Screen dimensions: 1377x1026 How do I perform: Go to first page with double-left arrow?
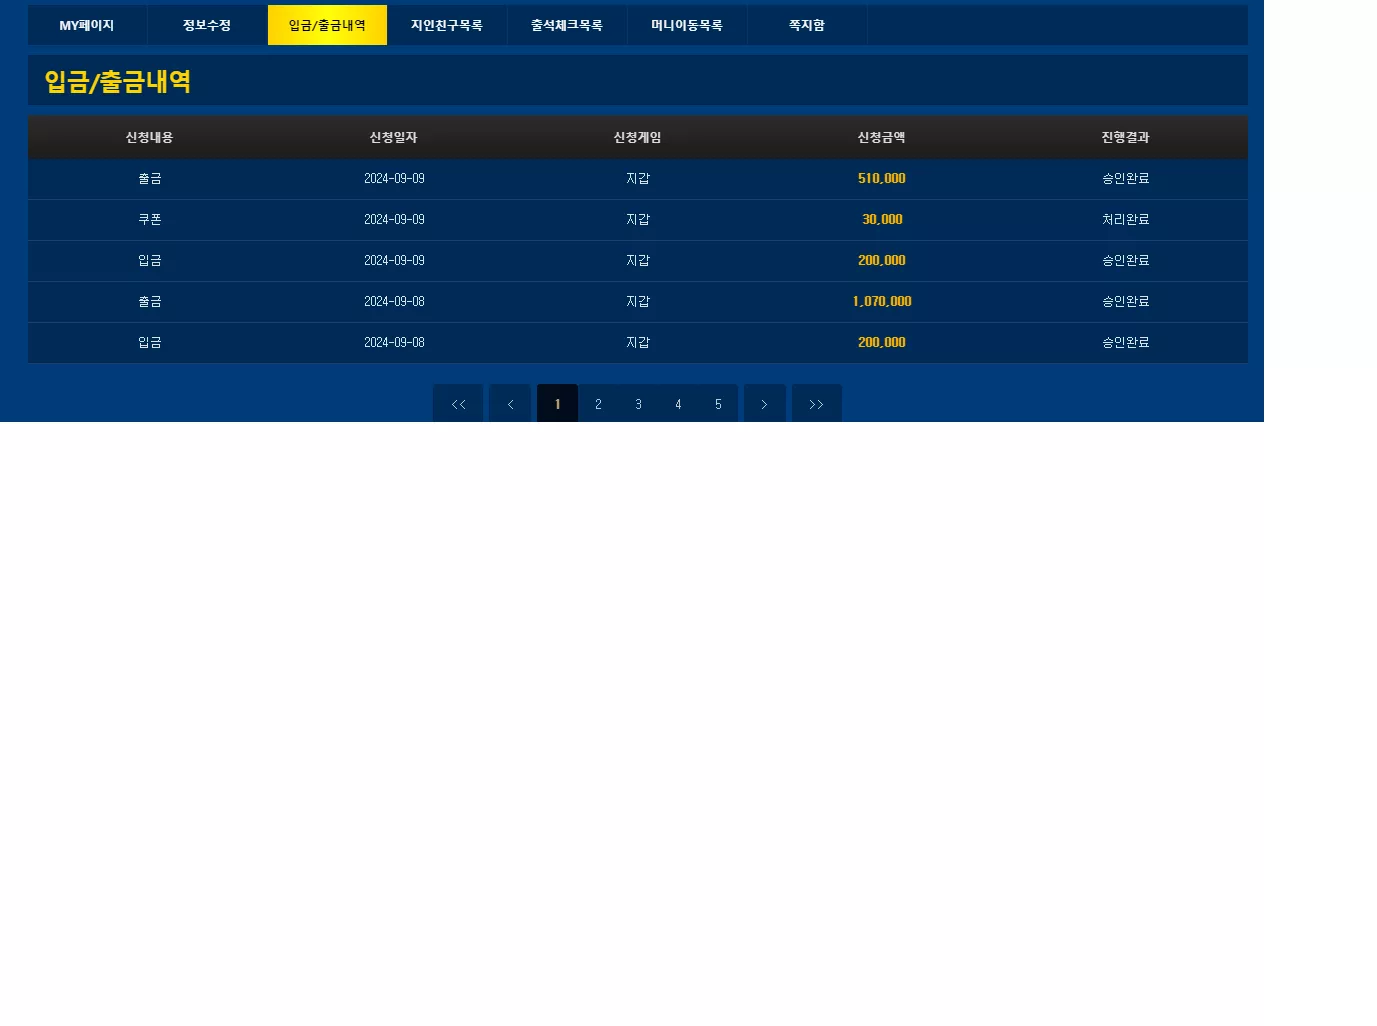pyautogui.click(x=458, y=404)
